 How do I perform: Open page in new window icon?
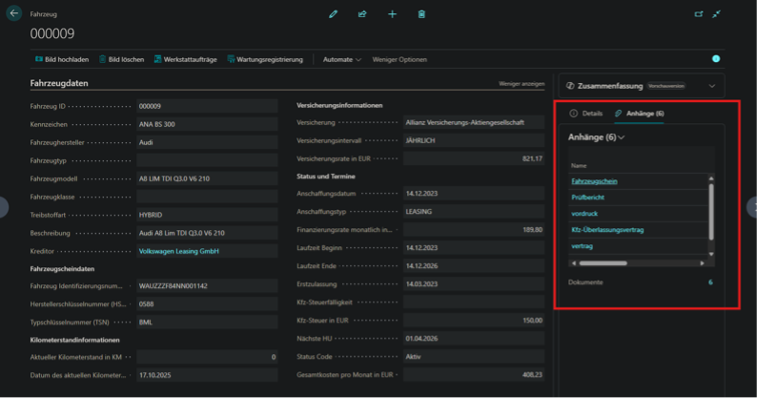coord(699,14)
